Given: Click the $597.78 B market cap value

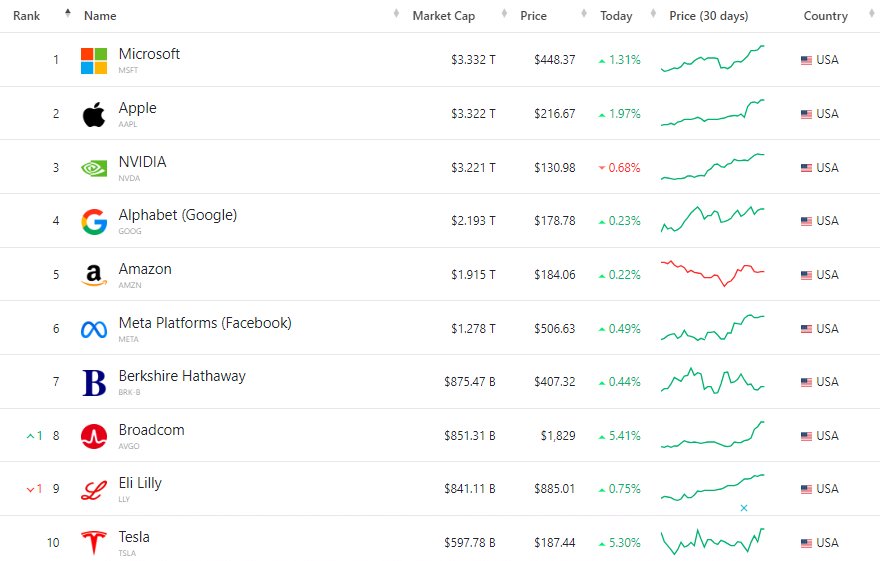Looking at the screenshot, I should [x=470, y=543].
